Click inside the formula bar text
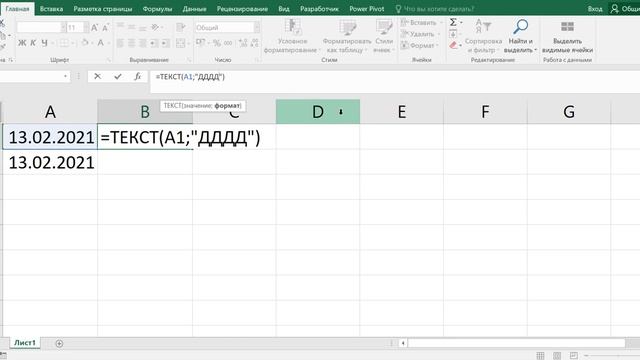Image resolution: width=640 pixels, height=360 pixels. pos(190,77)
